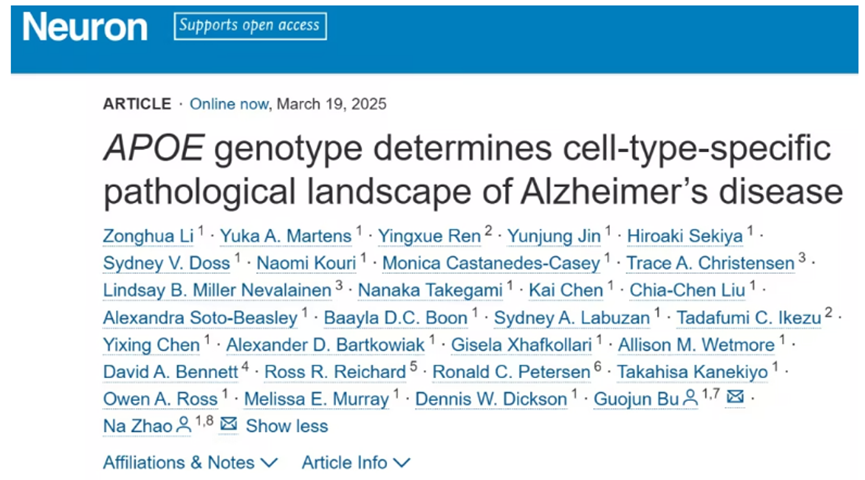Click the envelope icon beside Guojun Bu

pos(735,397)
